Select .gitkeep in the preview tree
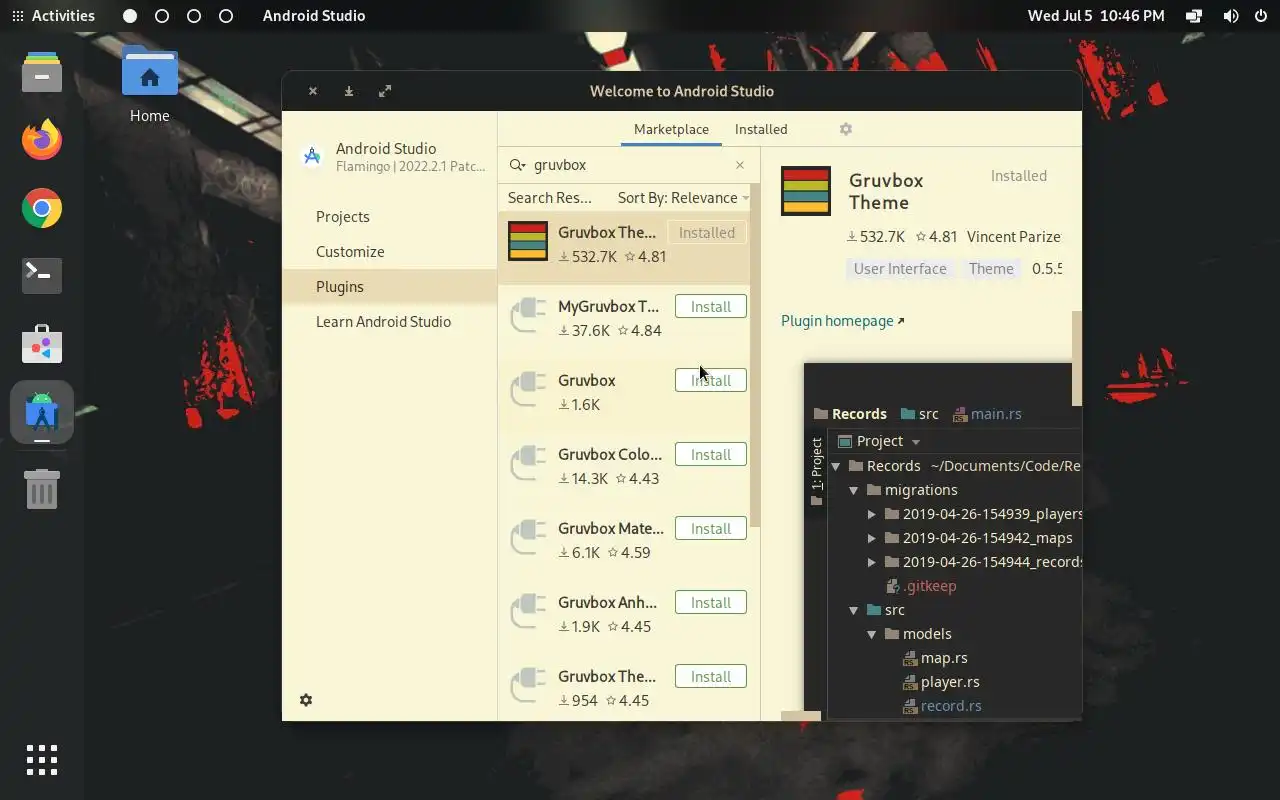Image resolution: width=1280 pixels, height=800 pixels. [929, 586]
